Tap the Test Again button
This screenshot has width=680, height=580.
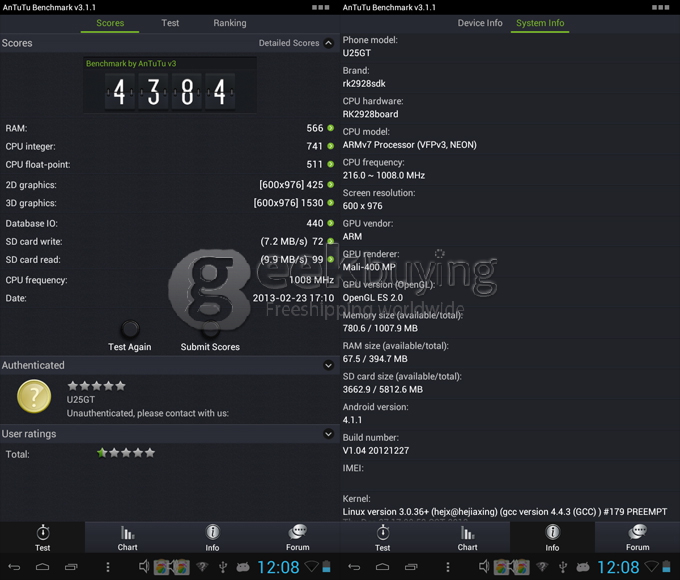130,336
